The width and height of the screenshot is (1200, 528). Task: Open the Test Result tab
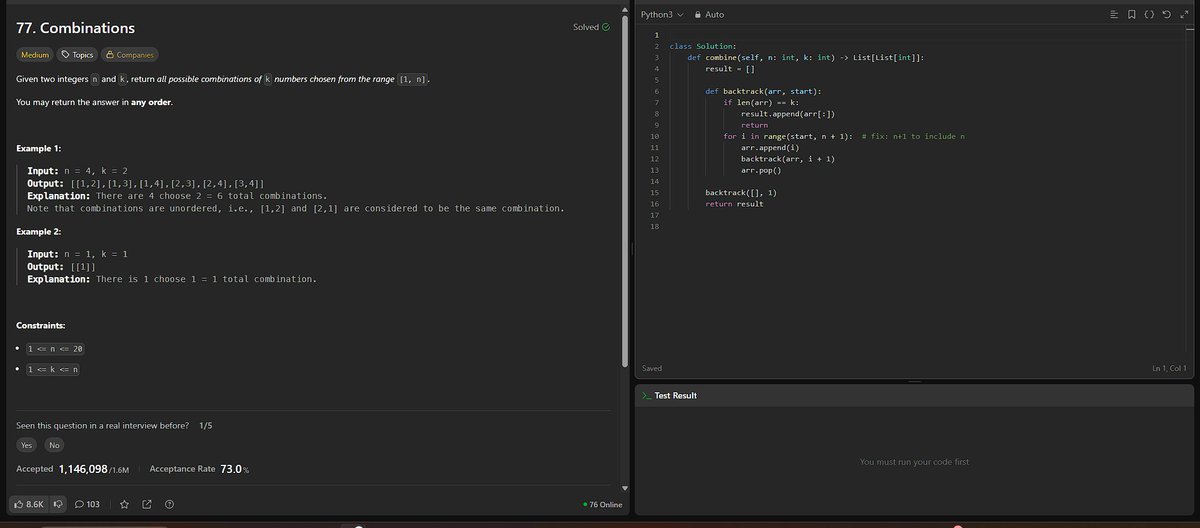click(668, 395)
